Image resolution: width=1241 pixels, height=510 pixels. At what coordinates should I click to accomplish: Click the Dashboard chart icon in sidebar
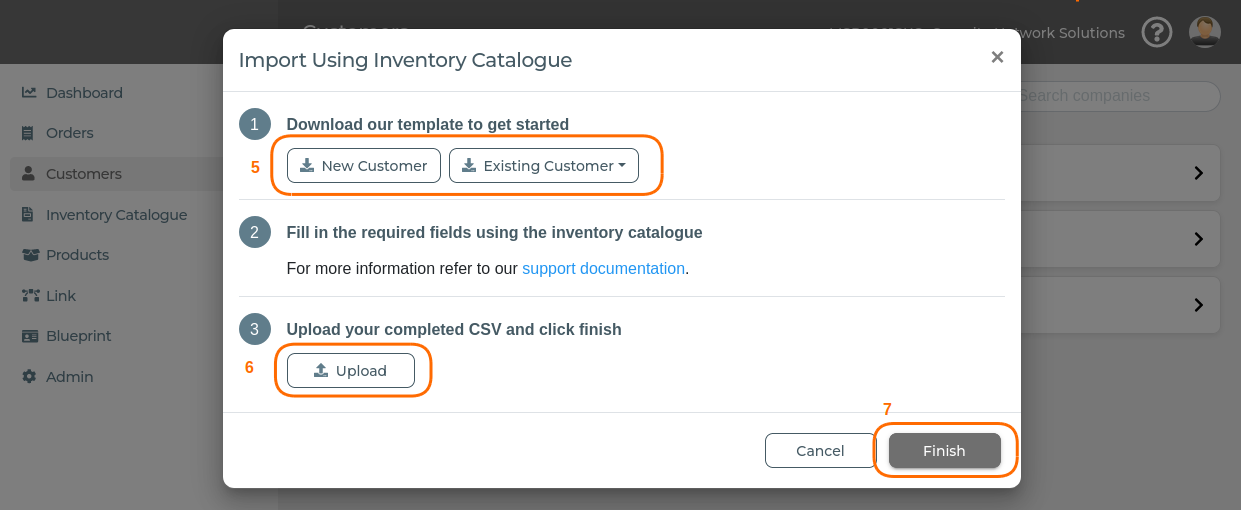click(29, 93)
